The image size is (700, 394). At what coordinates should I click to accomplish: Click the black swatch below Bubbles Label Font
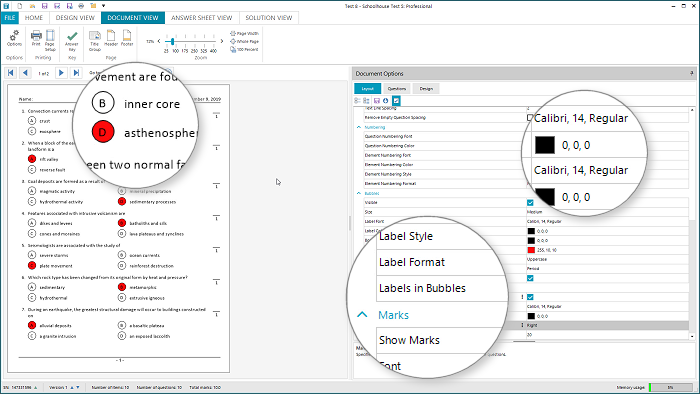(531, 231)
